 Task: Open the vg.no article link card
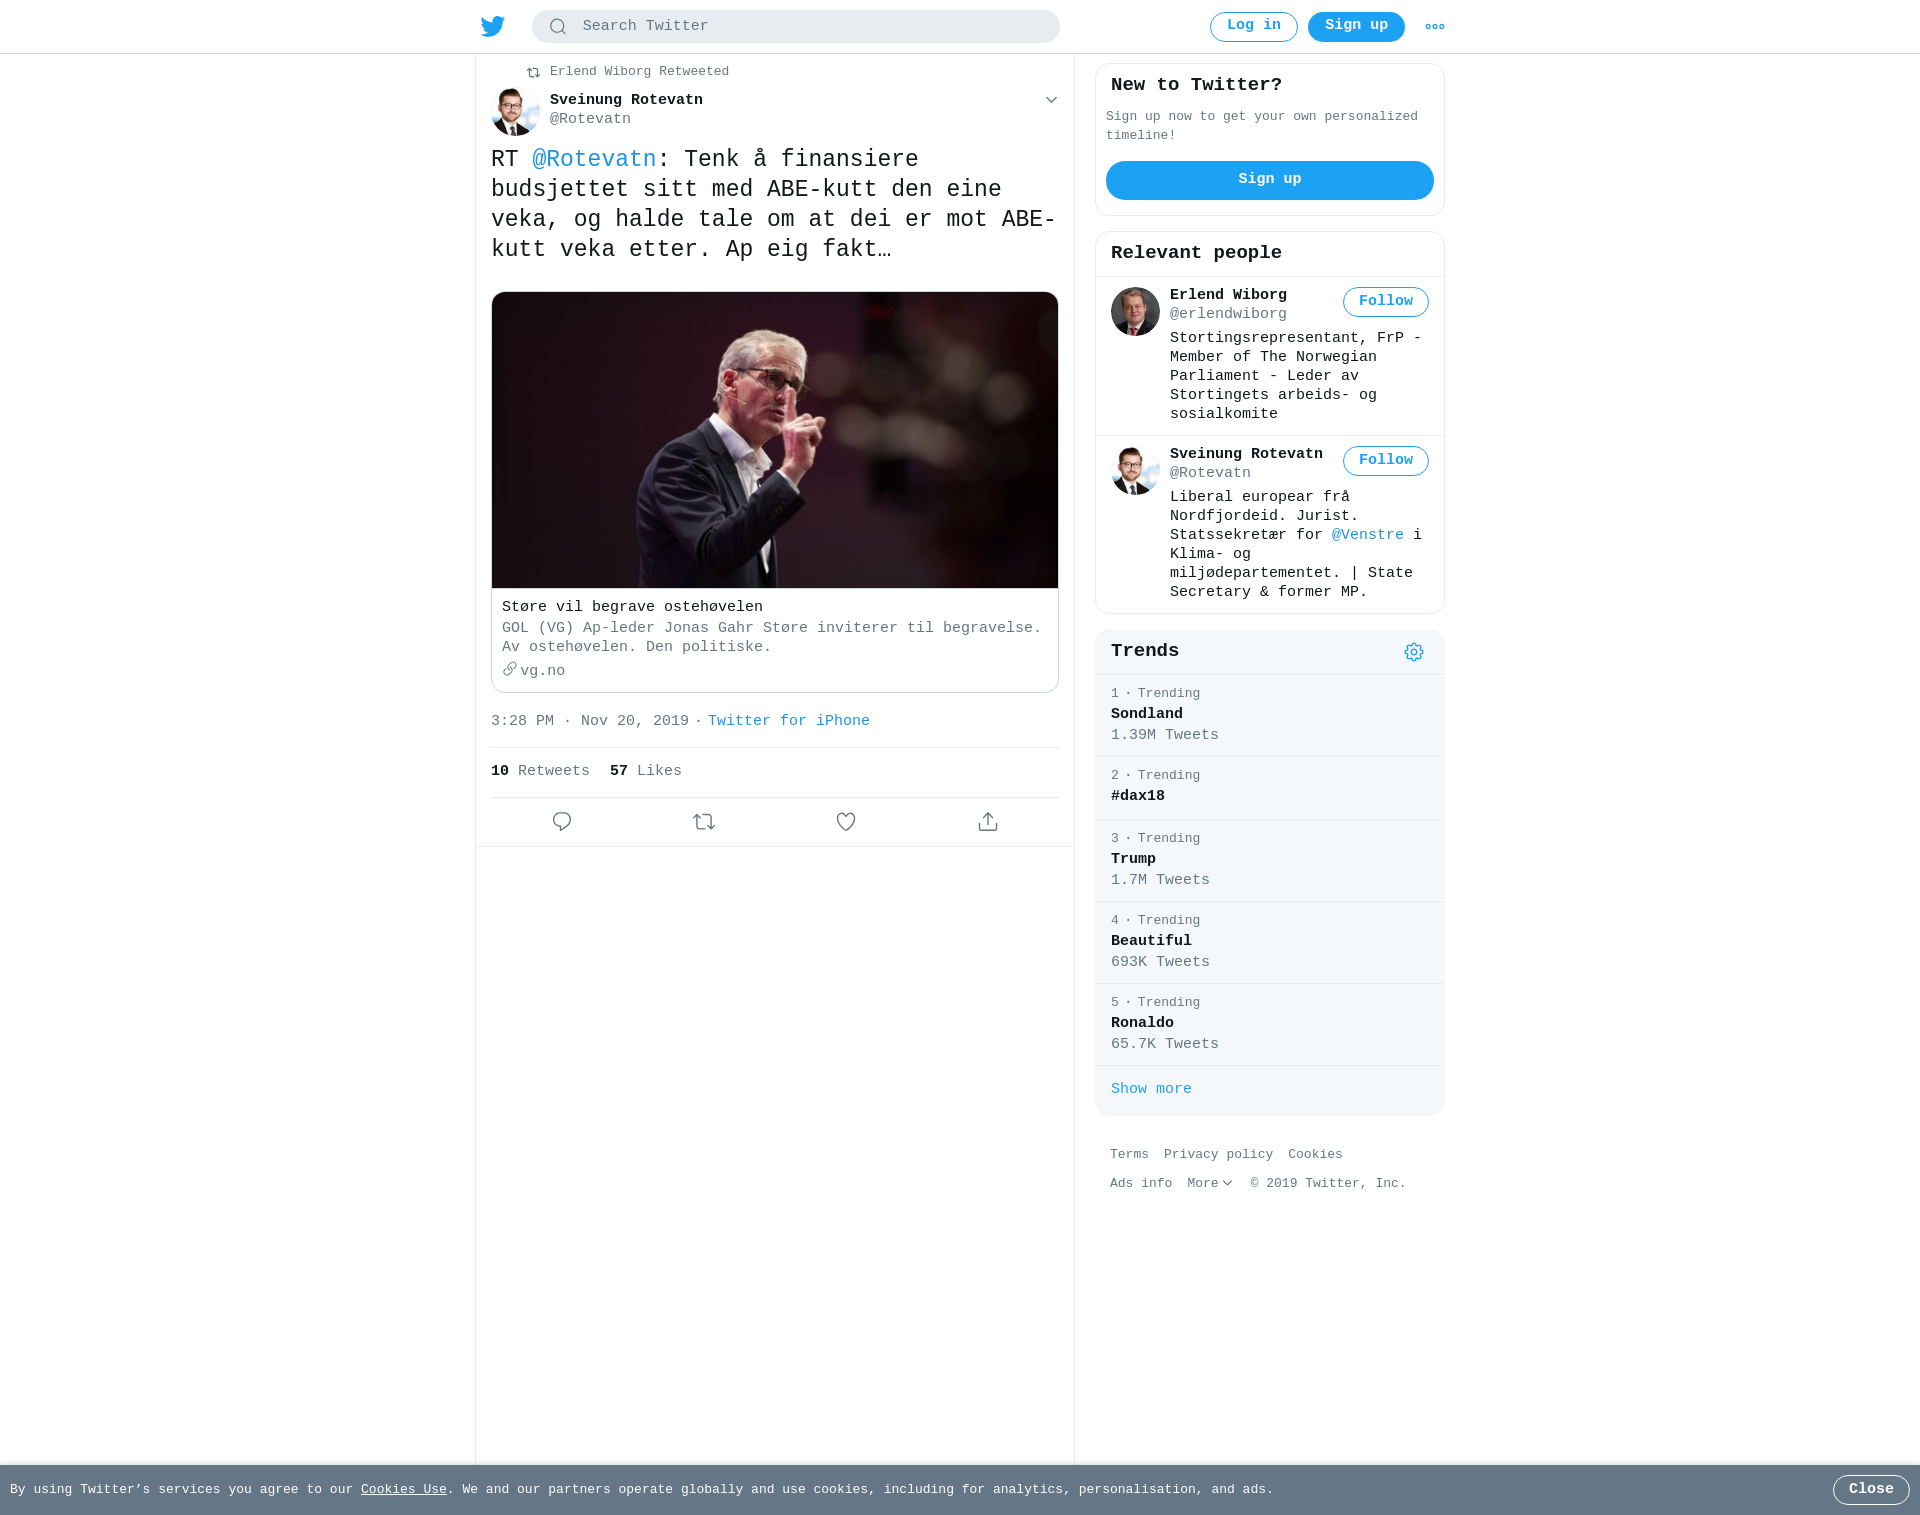coord(774,492)
